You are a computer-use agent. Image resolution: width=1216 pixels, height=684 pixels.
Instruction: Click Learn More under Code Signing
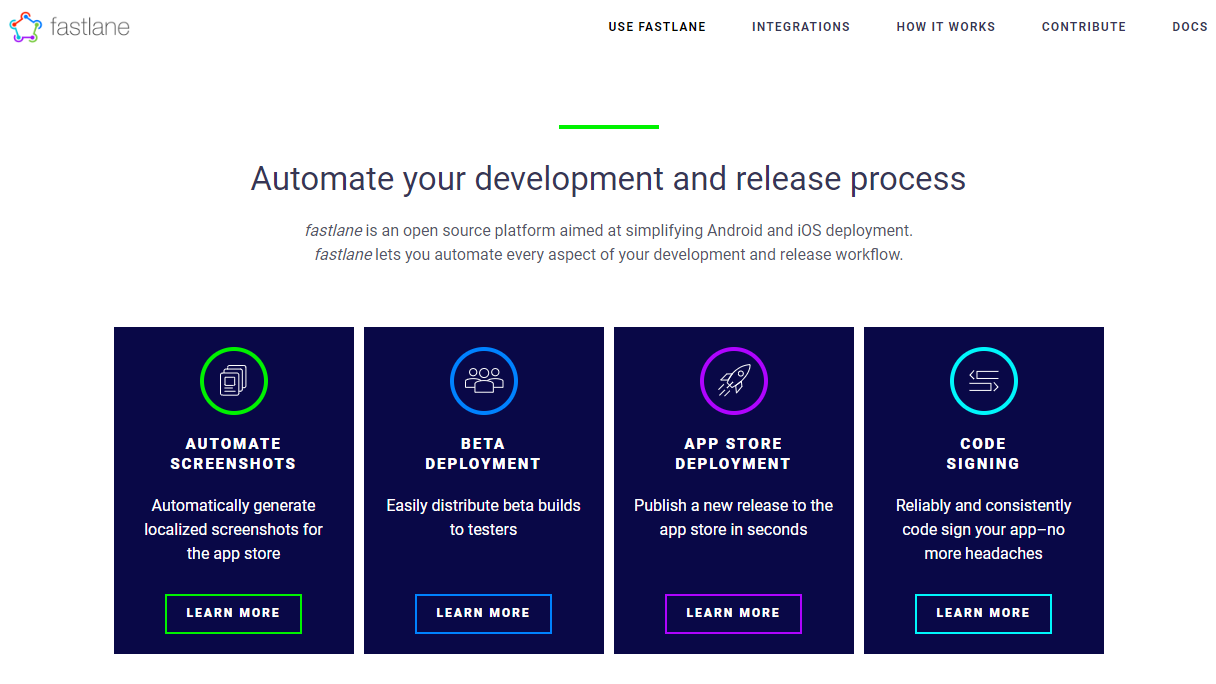point(984,614)
